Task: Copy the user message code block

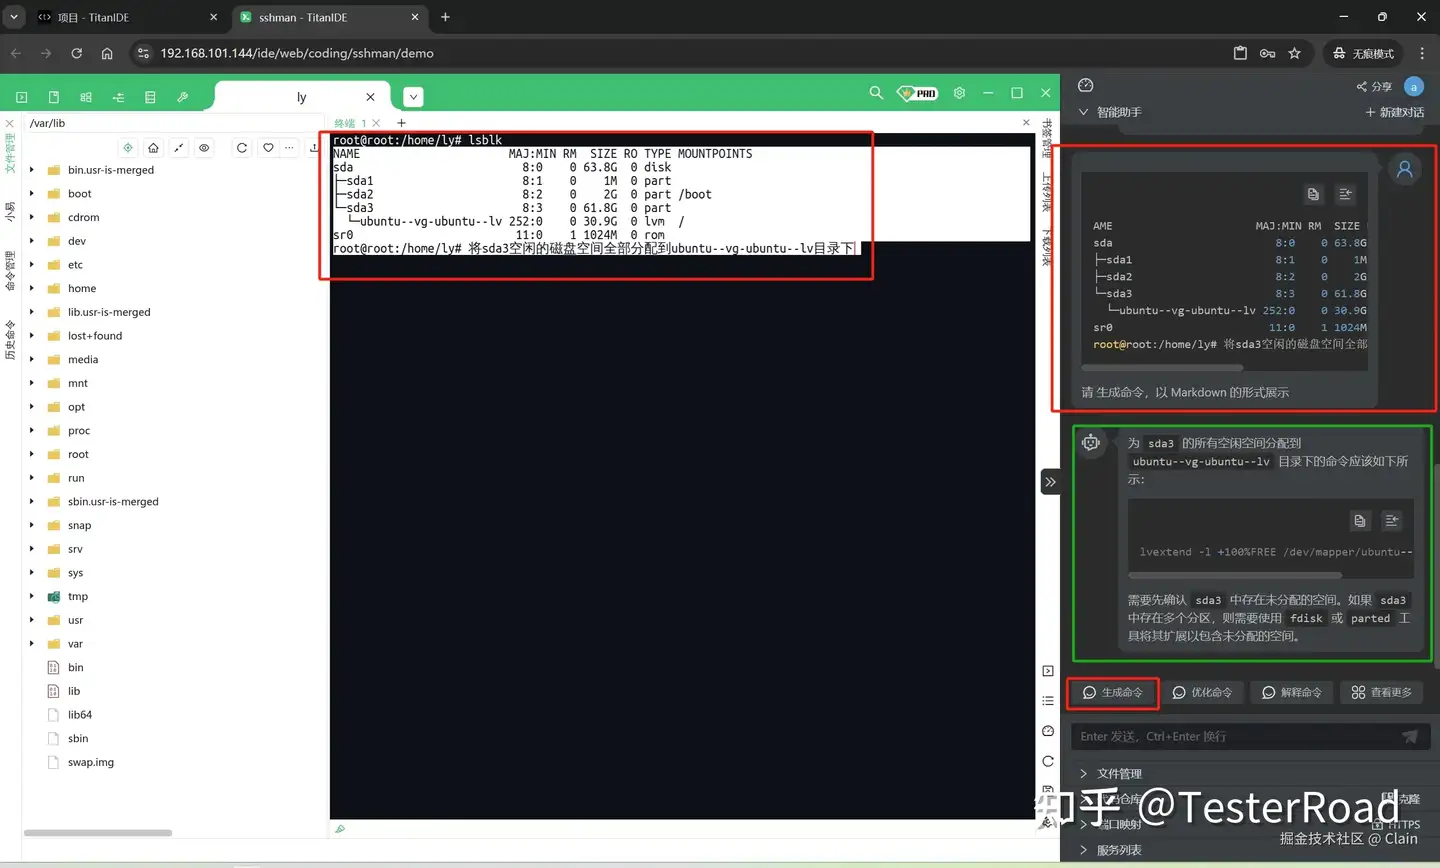Action: 1313,194
